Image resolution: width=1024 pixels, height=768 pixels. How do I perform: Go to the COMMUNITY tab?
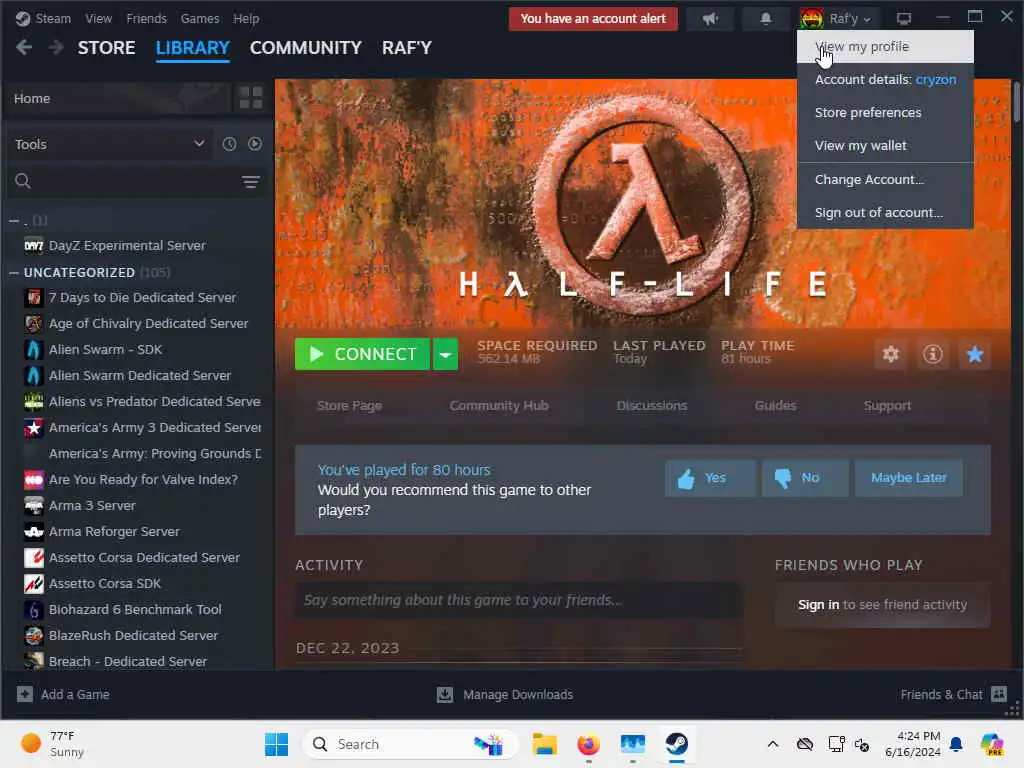(x=306, y=48)
